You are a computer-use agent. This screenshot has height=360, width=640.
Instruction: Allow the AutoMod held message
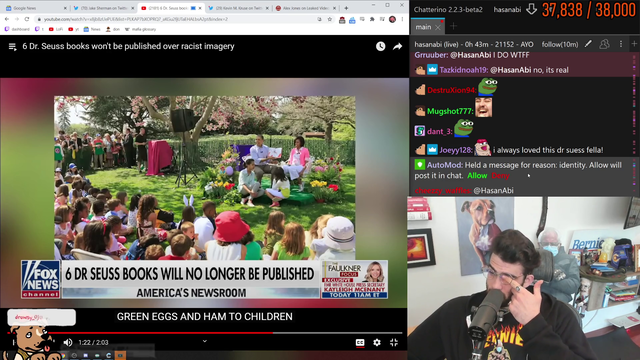pyautogui.click(x=477, y=176)
